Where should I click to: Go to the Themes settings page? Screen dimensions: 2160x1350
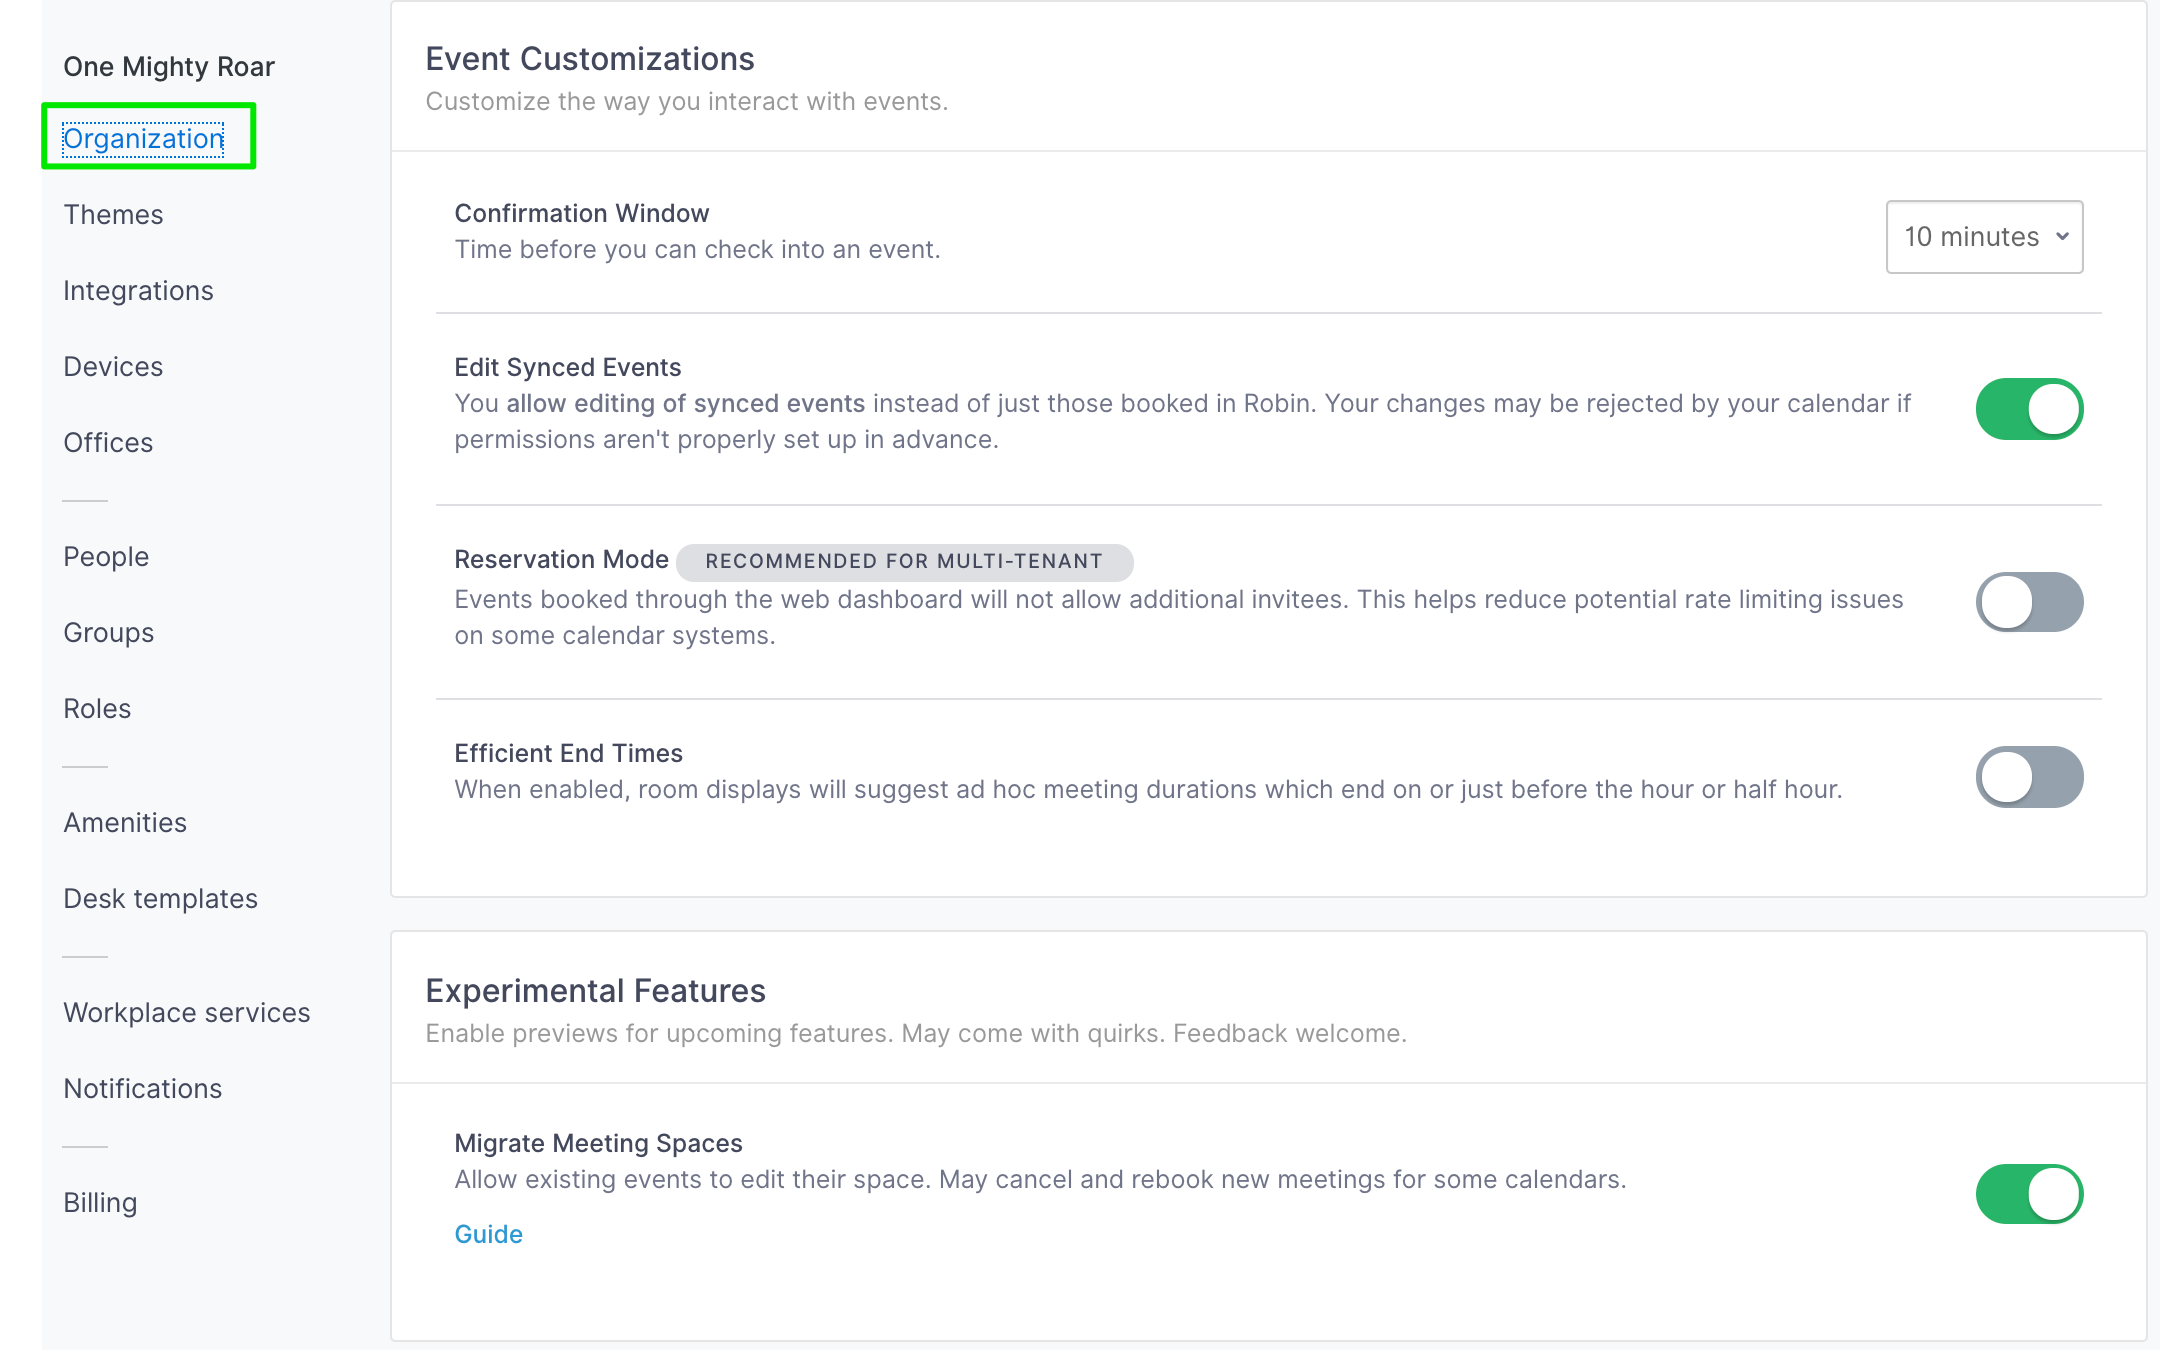point(113,214)
